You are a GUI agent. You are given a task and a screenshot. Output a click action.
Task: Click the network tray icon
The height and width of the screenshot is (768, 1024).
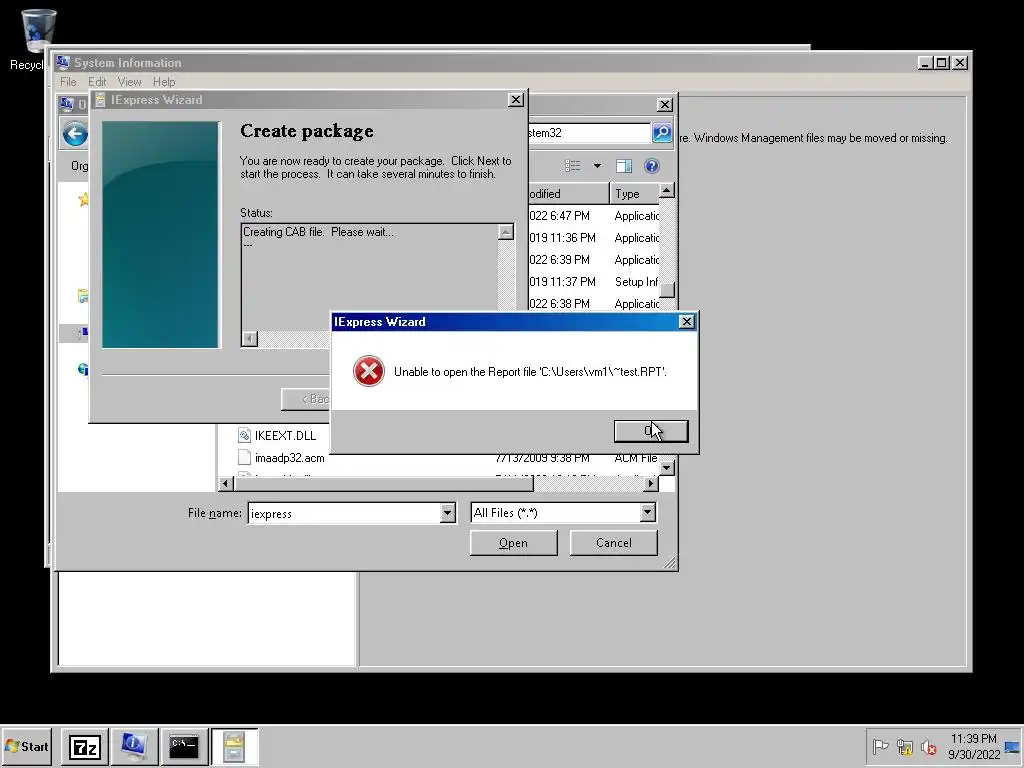pyautogui.click(x=904, y=746)
